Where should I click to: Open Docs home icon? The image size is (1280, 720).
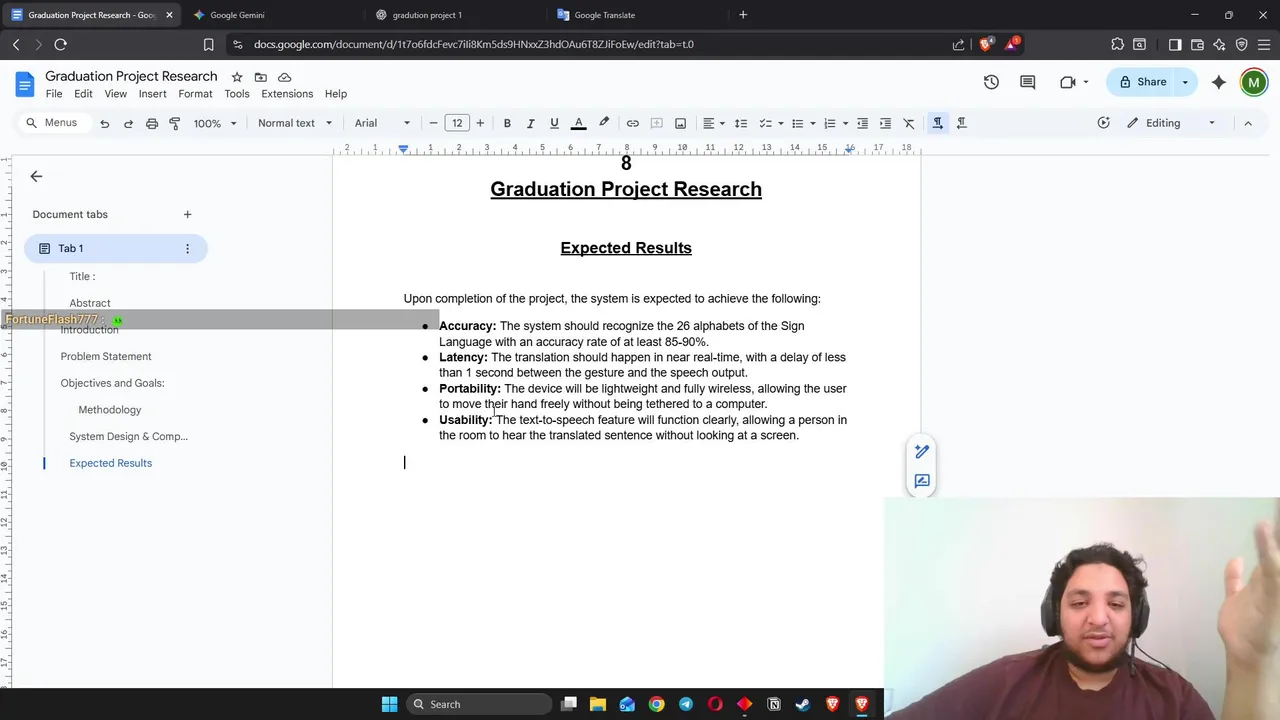point(25,84)
